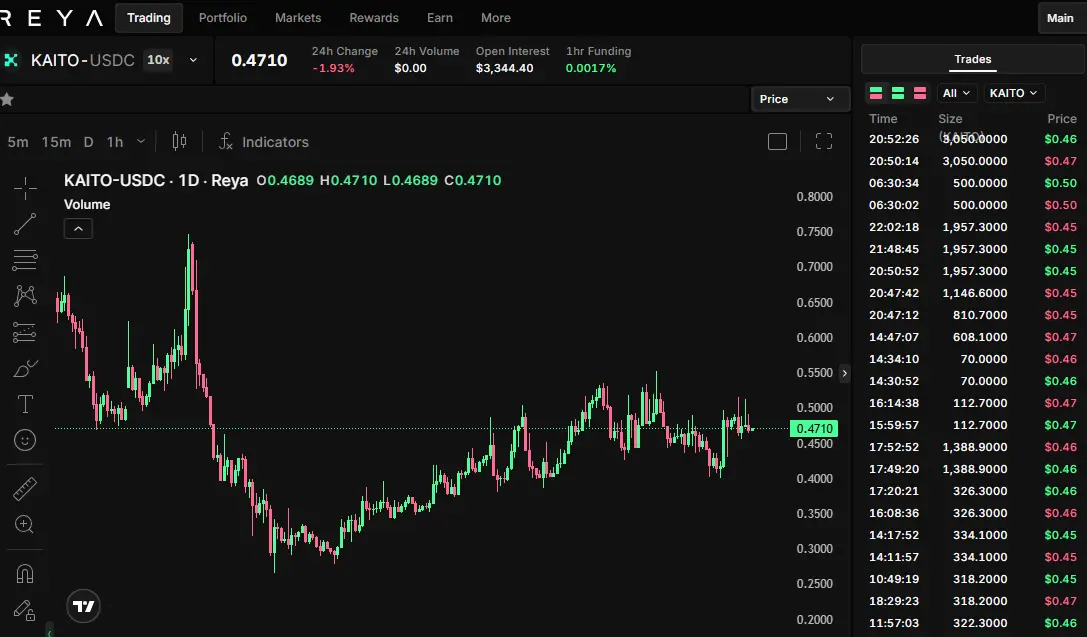The height and width of the screenshot is (637, 1087).
Task: Click the KAITO token icon
Action: [10, 60]
